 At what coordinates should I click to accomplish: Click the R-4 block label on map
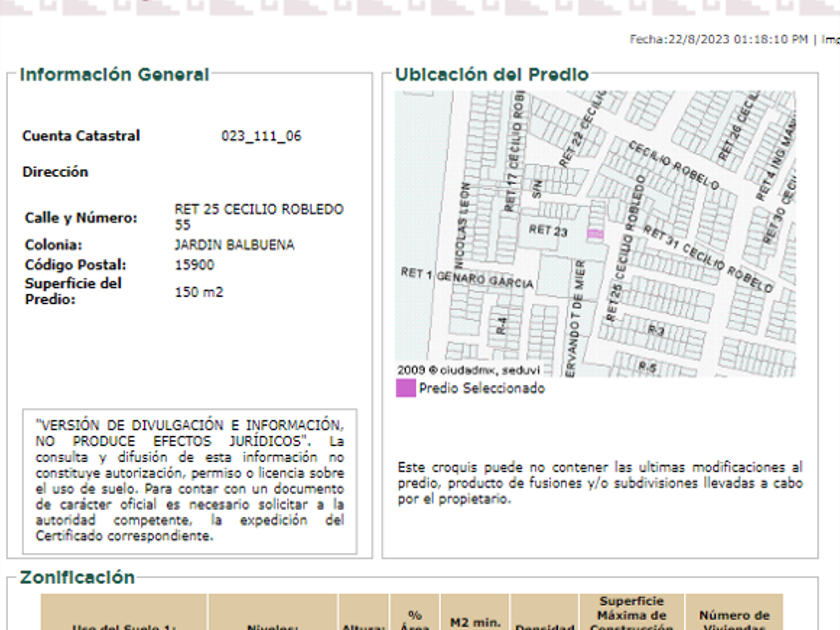(x=503, y=323)
